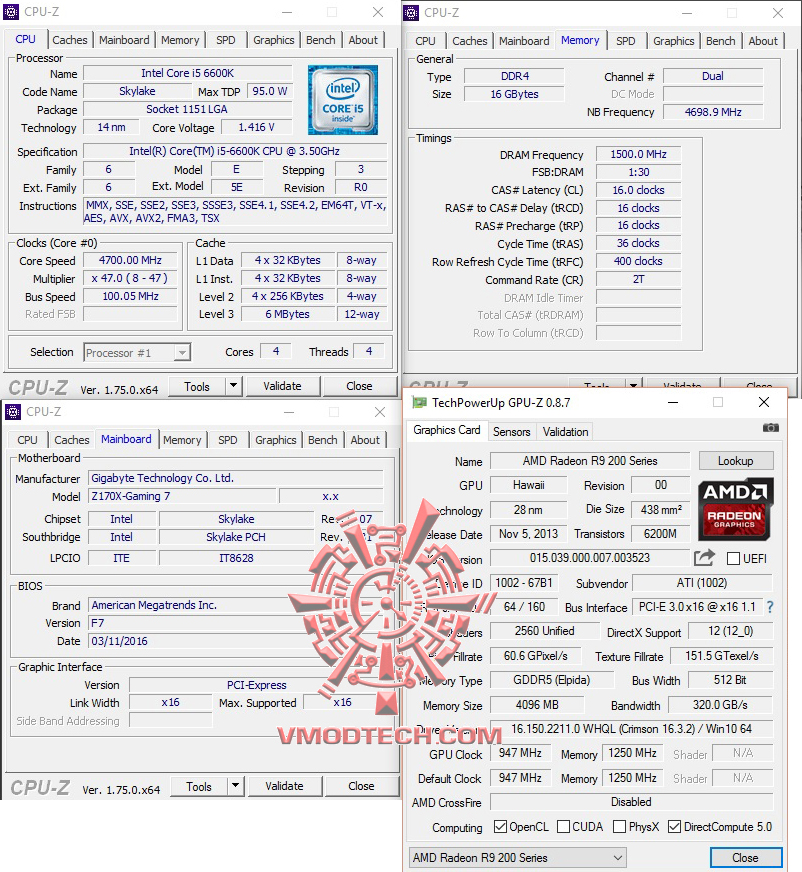The width and height of the screenshot is (802, 872).
Task: Click Tools button in the Mainboard window
Action: tap(199, 786)
